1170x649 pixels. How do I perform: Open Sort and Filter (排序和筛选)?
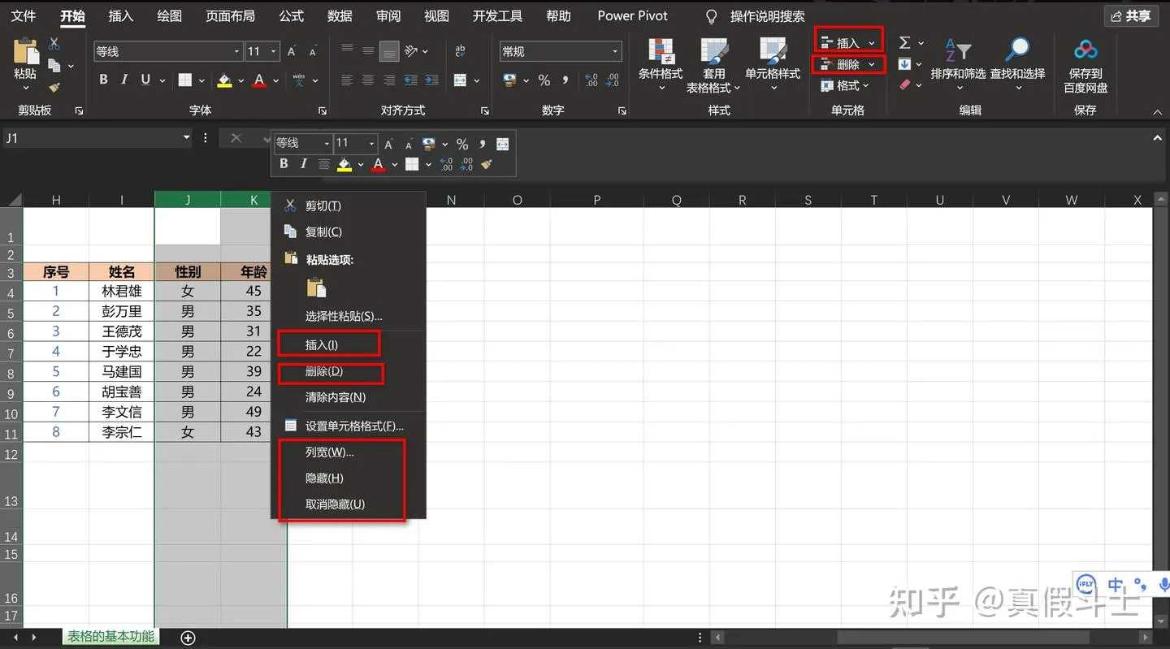tap(958, 63)
